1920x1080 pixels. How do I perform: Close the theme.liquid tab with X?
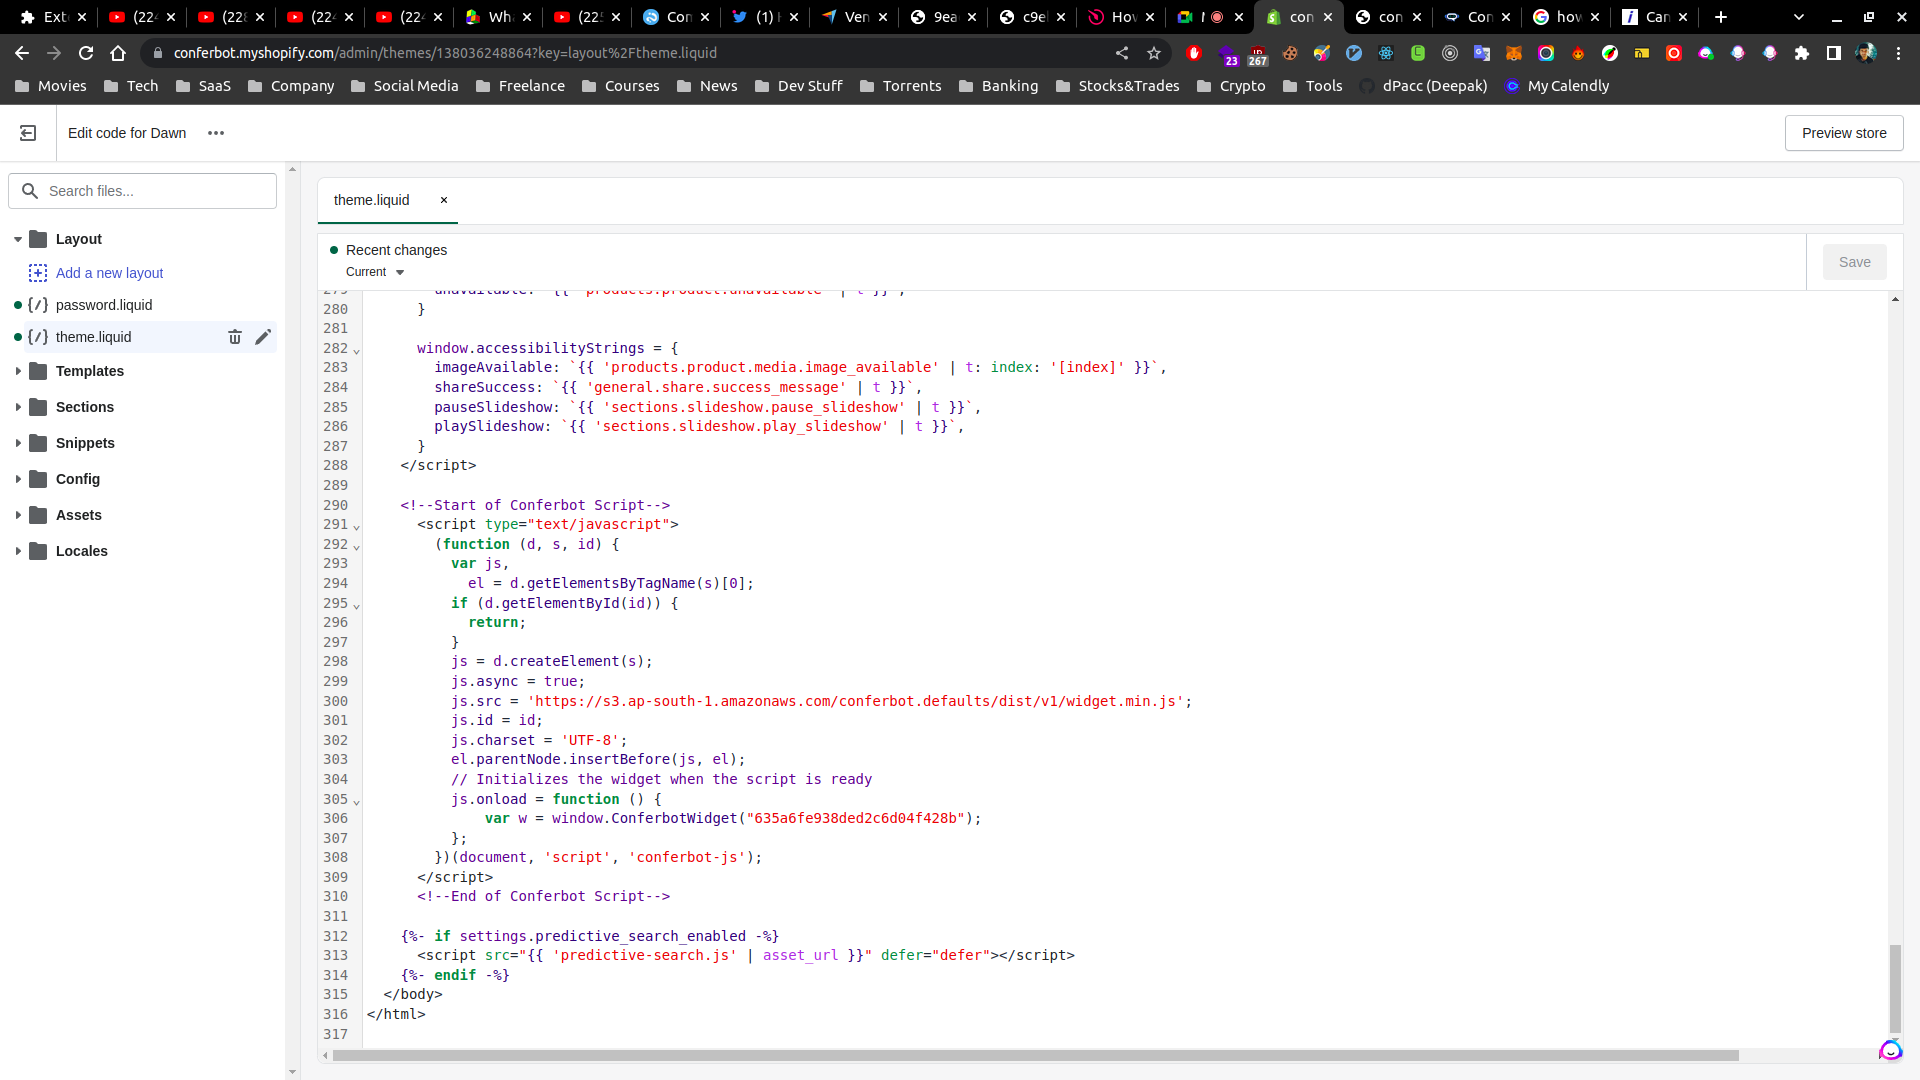tap(444, 200)
